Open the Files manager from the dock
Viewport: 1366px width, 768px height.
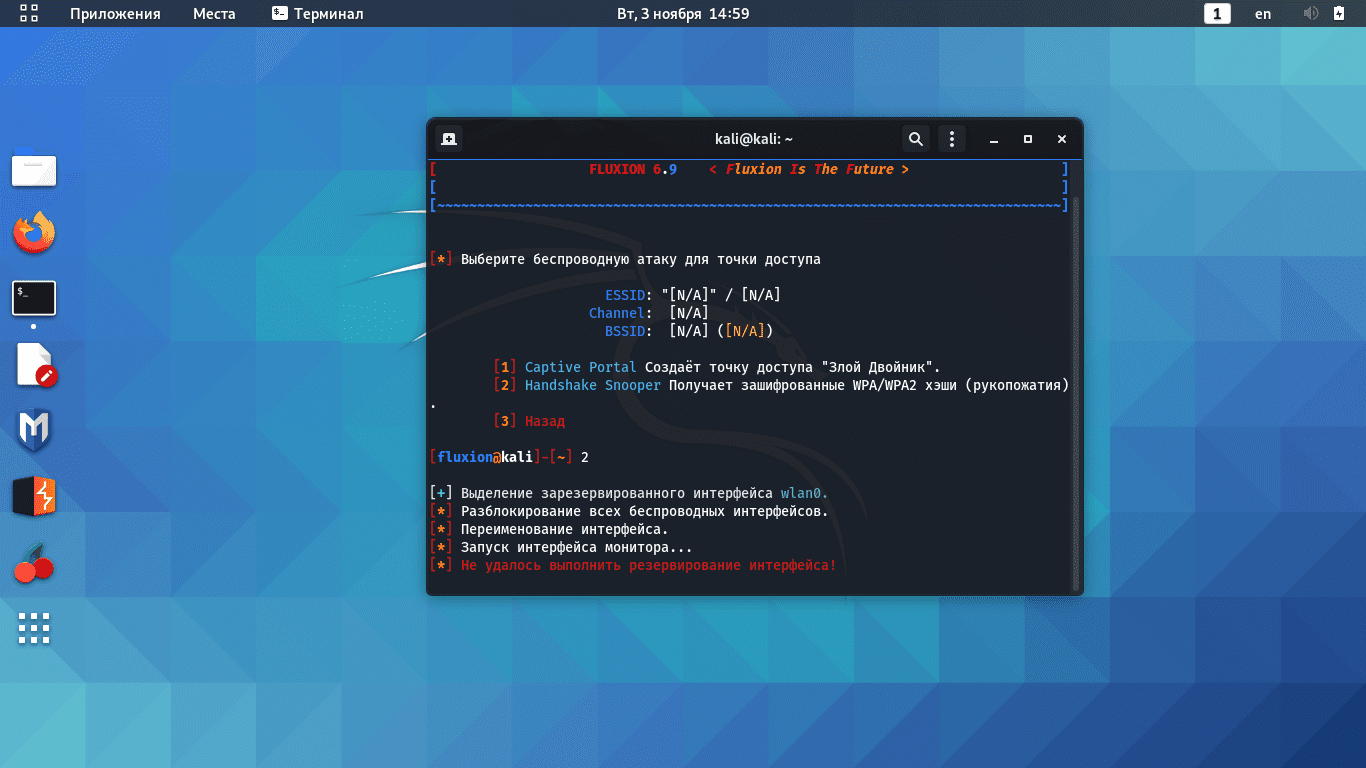click(x=34, y=169)
